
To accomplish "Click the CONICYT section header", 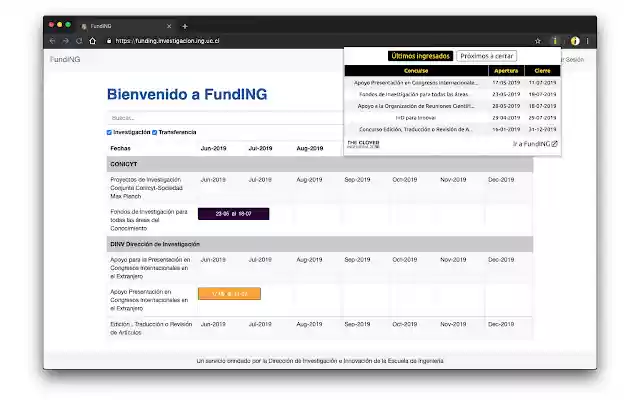I will click(320, 164).
